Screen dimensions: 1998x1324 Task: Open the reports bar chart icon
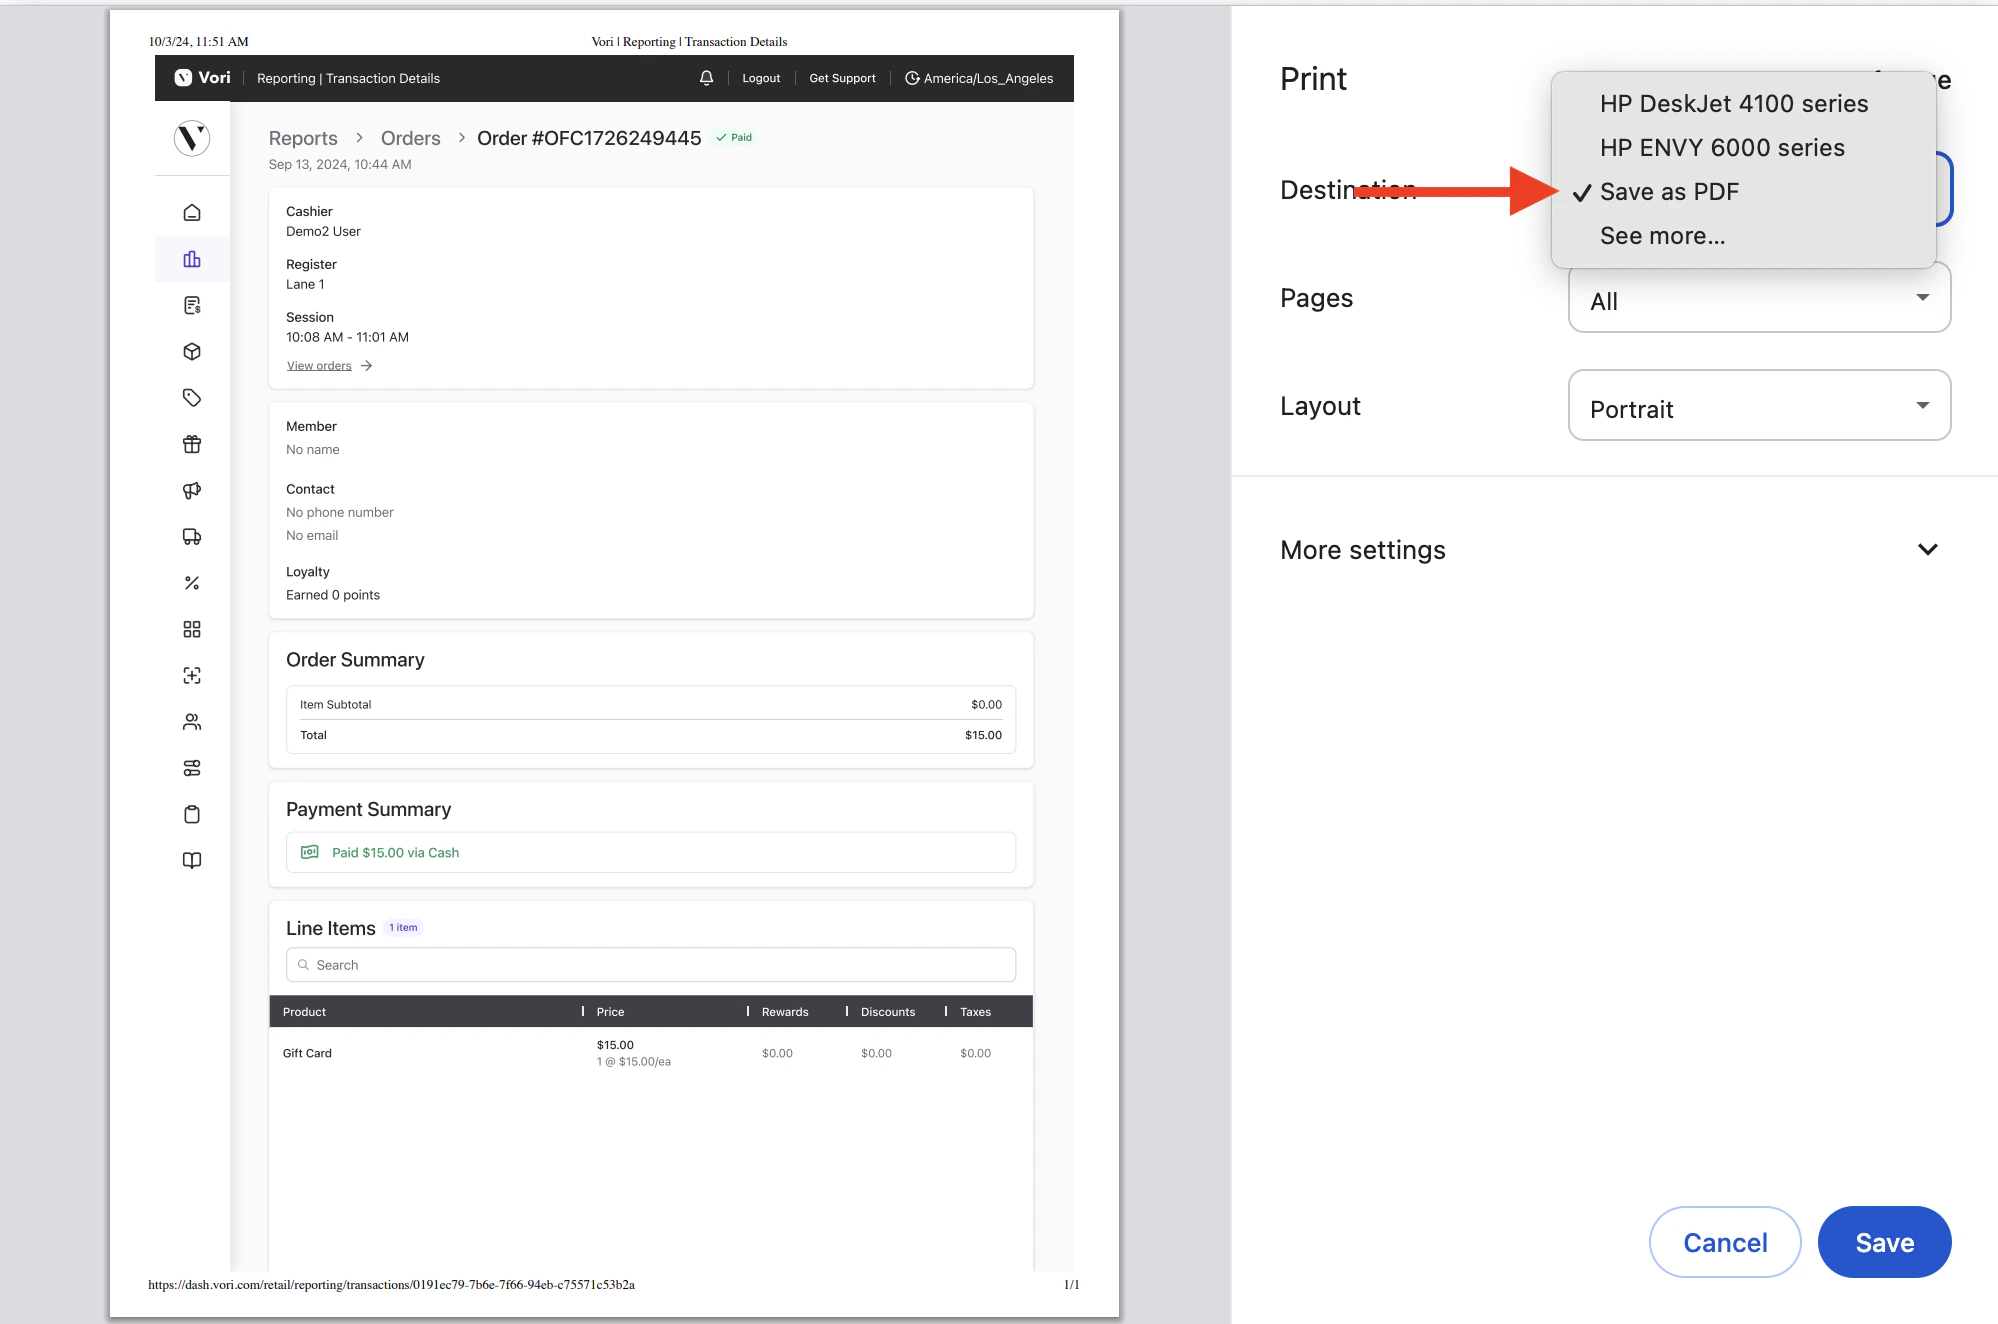192,259
